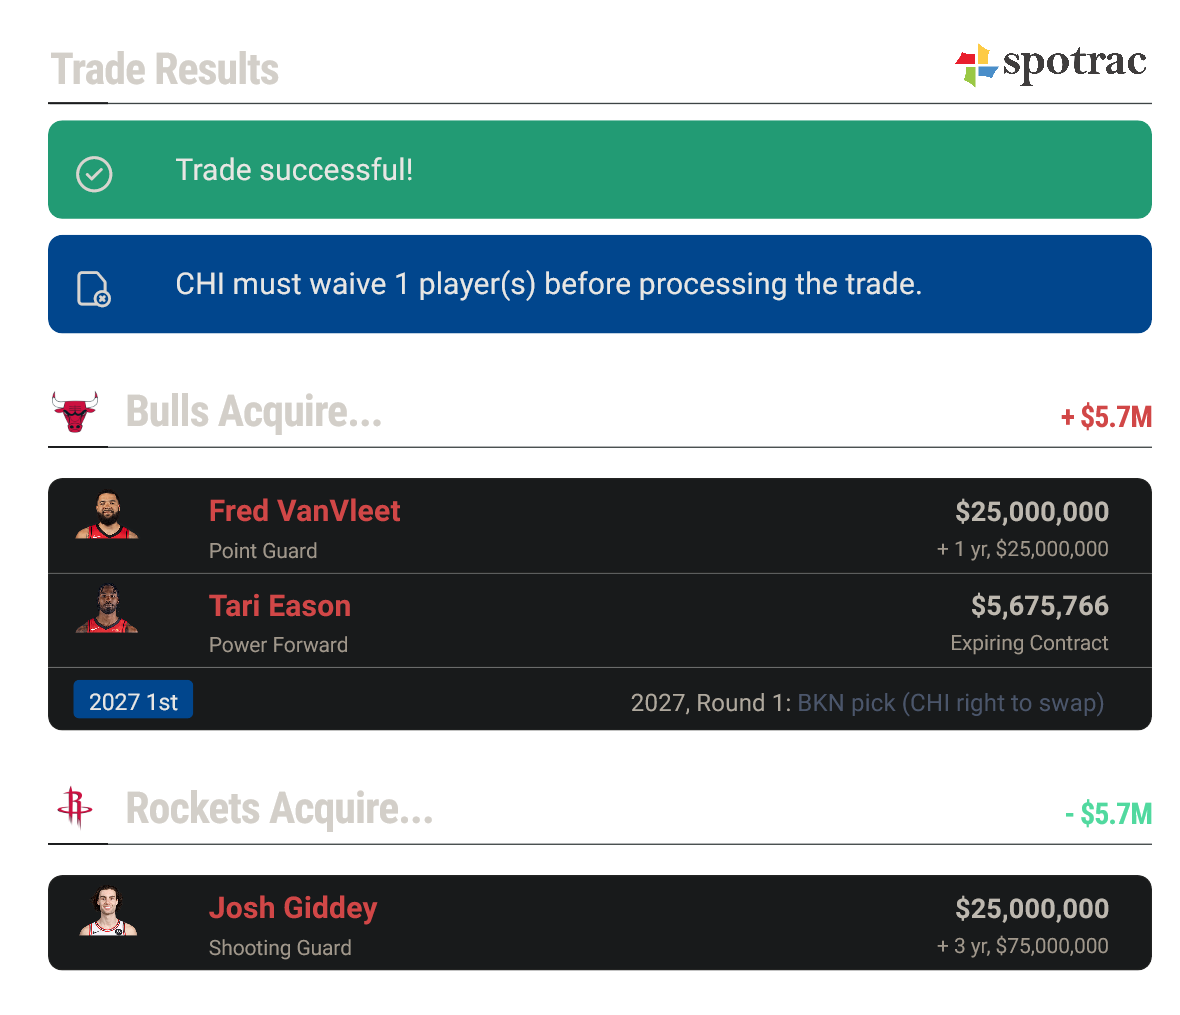Click the Rockets -$5.7M cap change
The width and height of the screenshot is (1180, 1015).
1108,814
